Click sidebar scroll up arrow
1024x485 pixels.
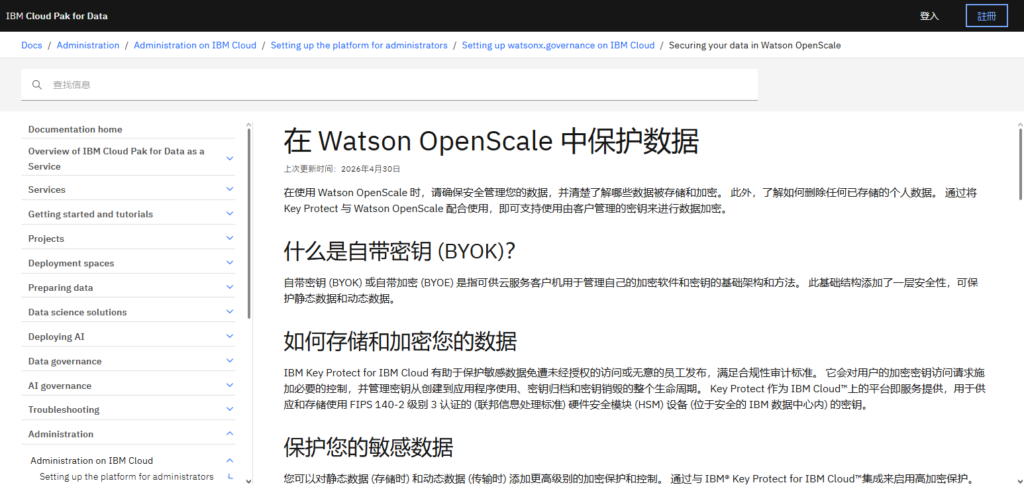249,124
